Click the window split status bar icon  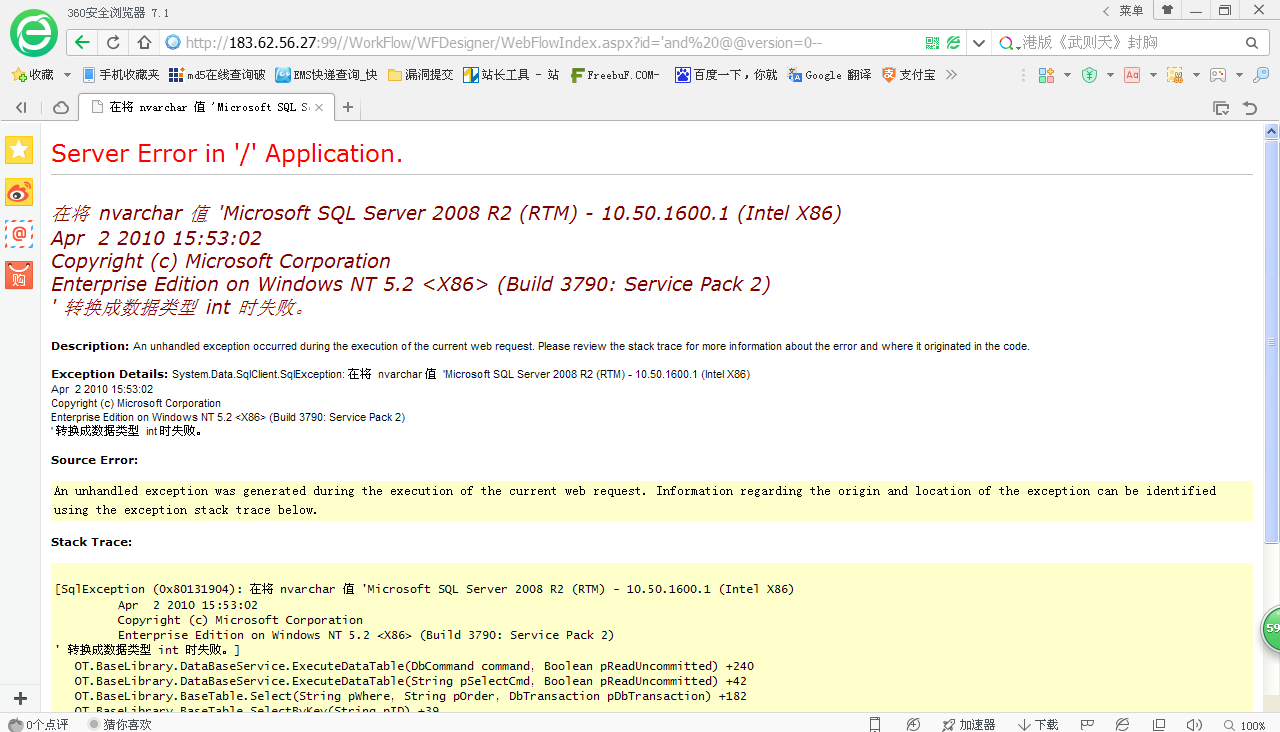pos(1159,724)
